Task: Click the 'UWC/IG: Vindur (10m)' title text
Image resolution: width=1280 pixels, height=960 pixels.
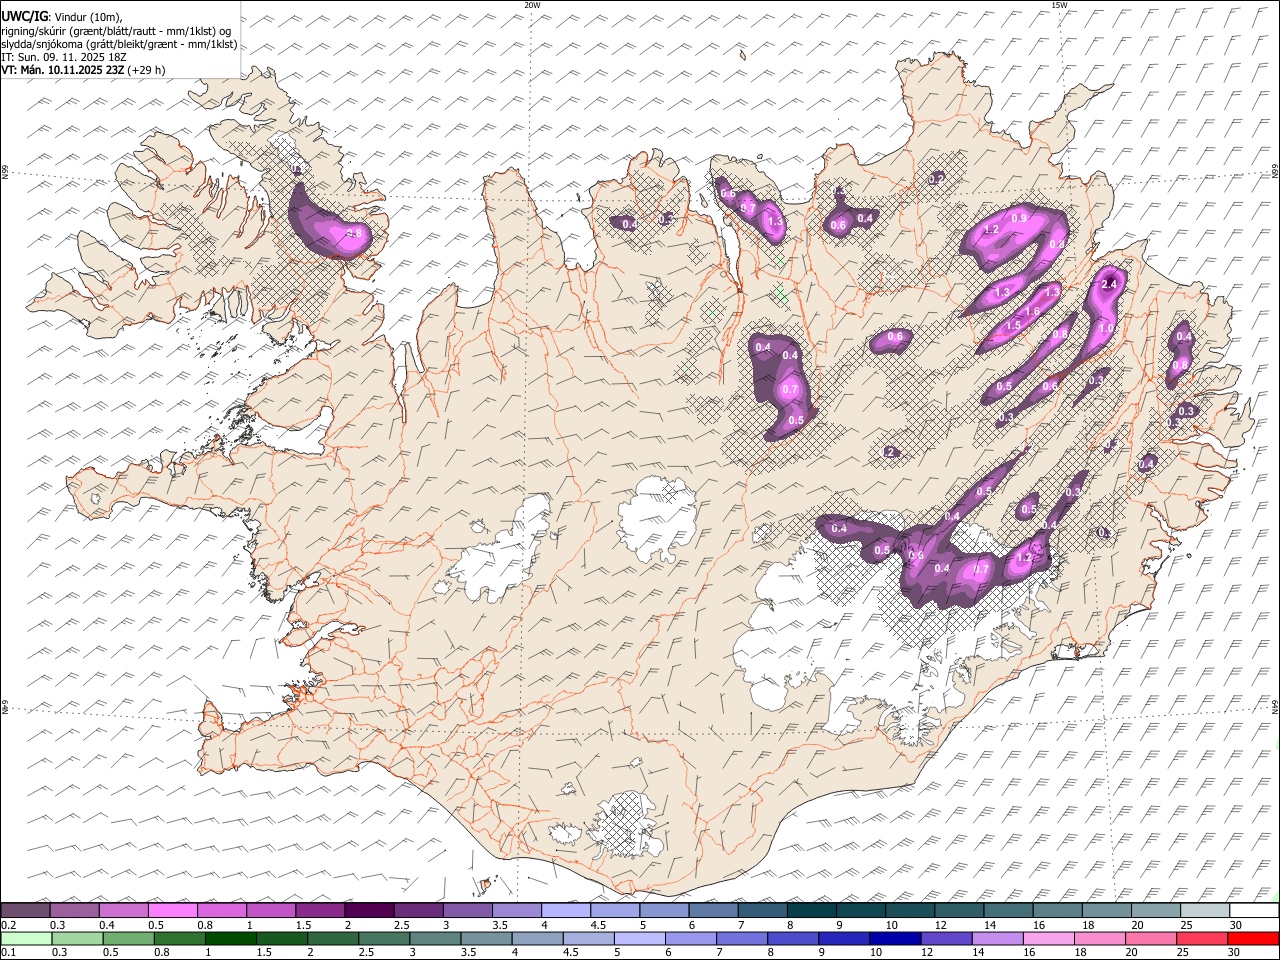Action: [62, 17]
